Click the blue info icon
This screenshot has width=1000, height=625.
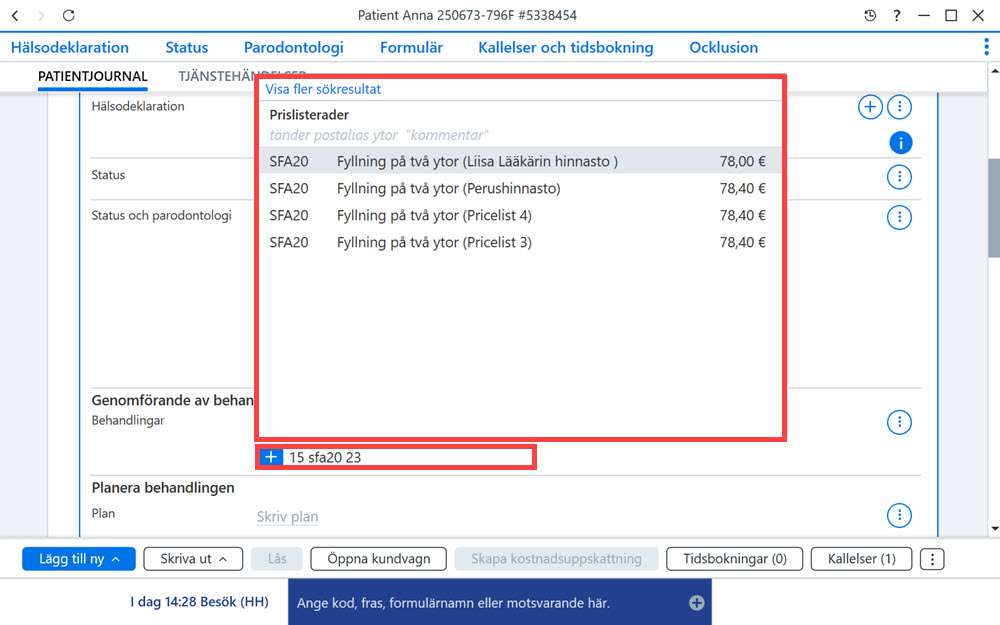pos(901,143)
